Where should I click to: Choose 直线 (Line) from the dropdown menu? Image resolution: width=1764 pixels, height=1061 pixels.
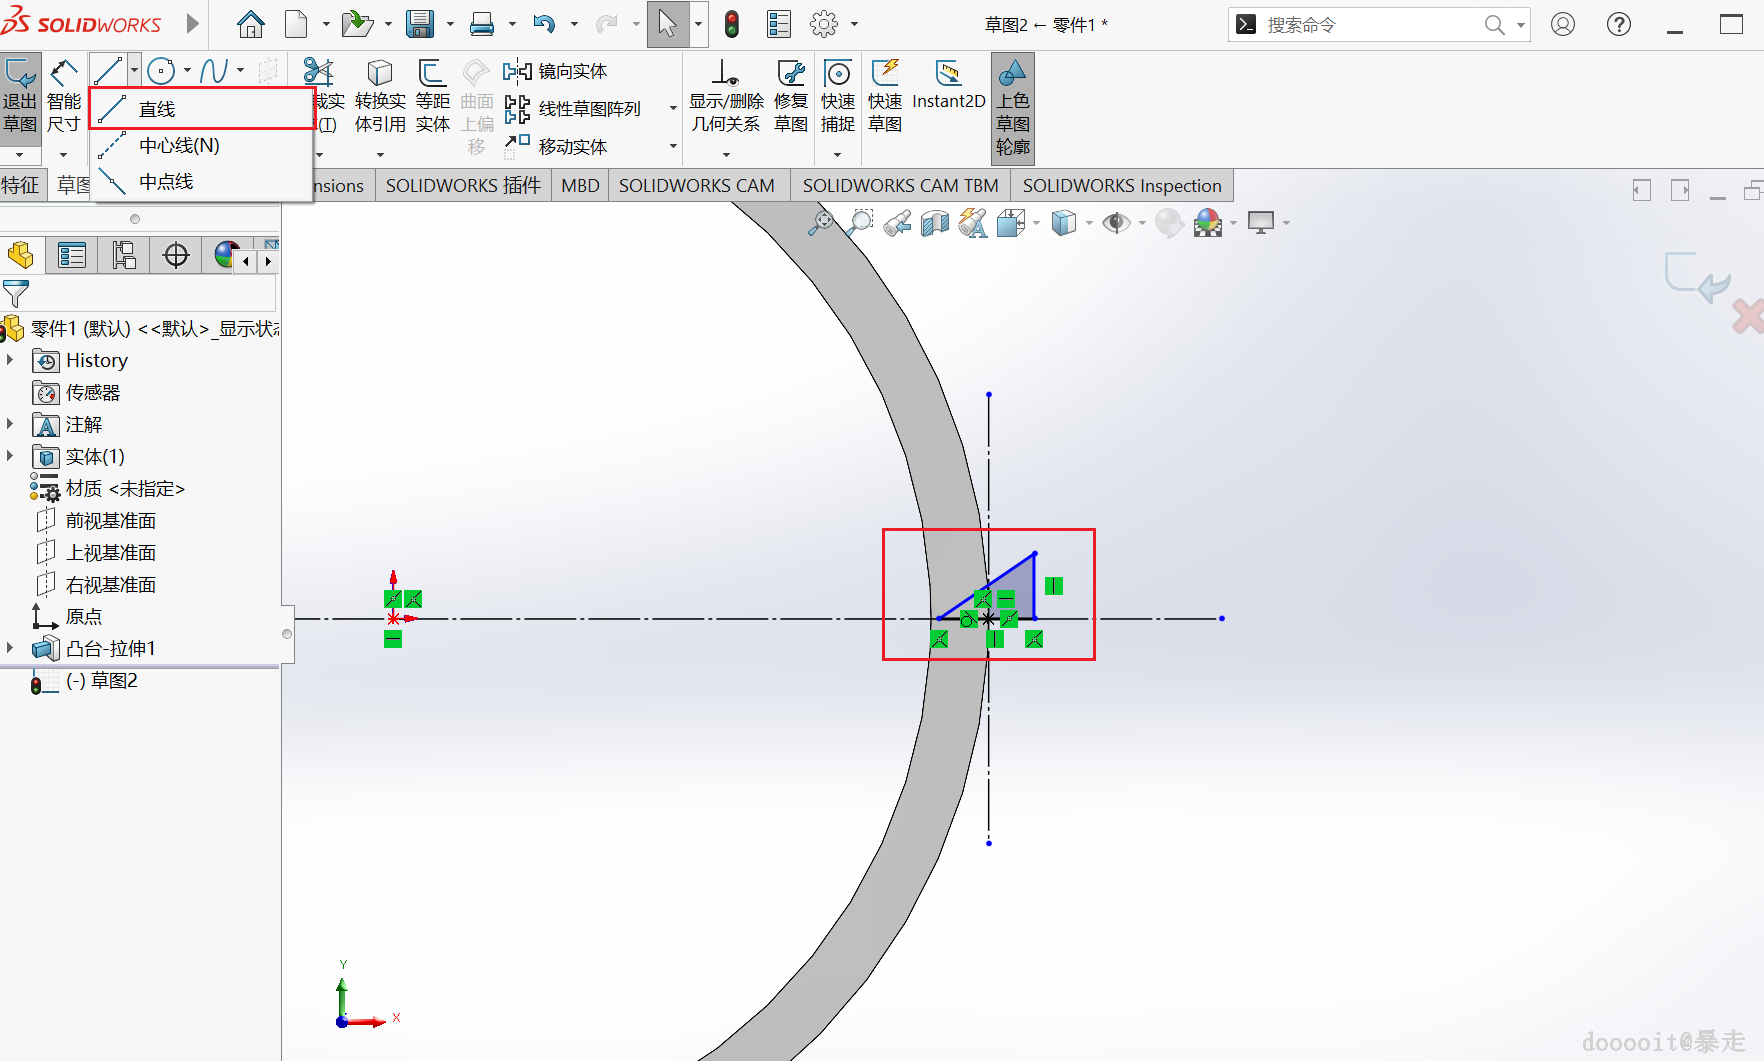(202, 109)
